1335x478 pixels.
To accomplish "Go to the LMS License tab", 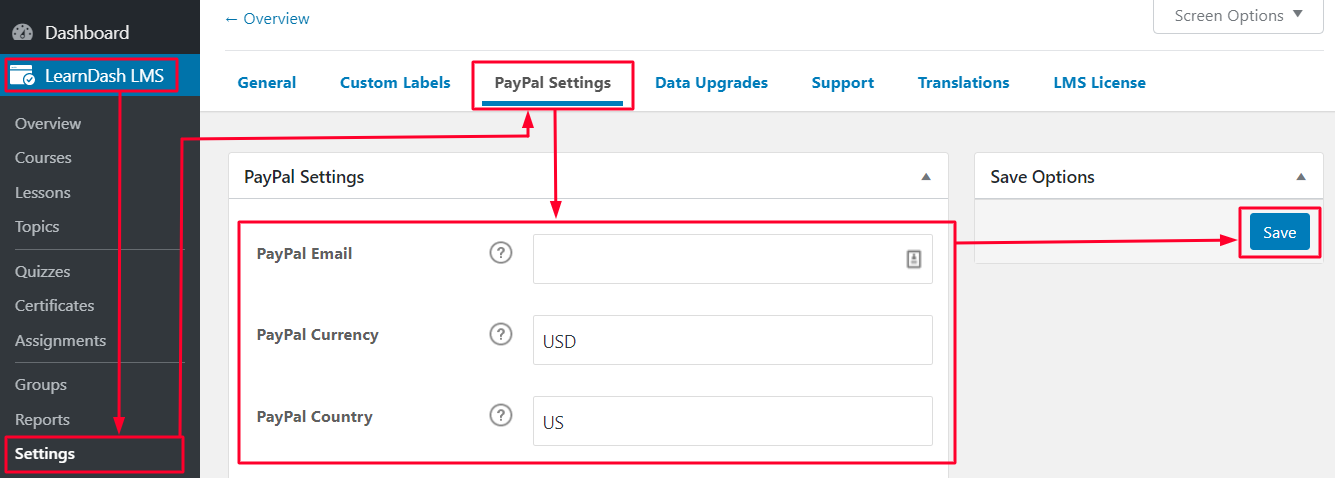I will coord(1099,83).
